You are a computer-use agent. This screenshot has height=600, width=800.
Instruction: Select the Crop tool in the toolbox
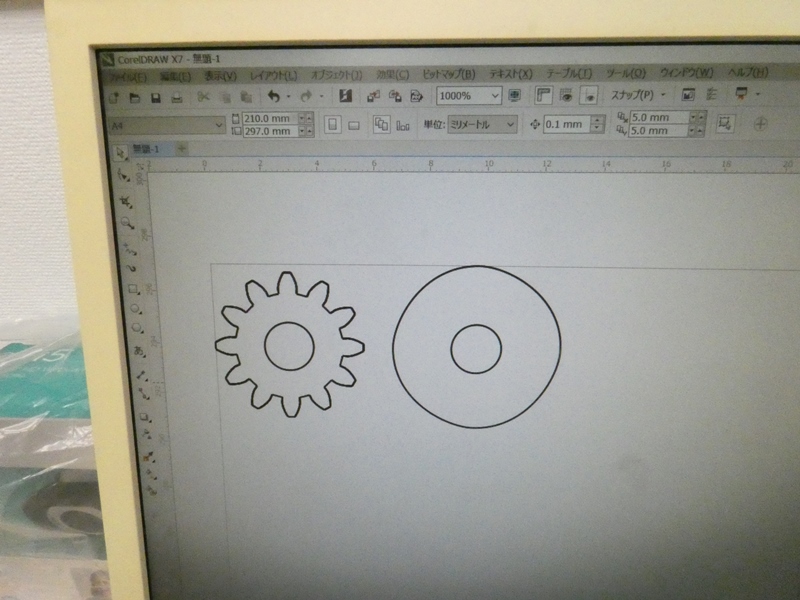pos(126,202)
